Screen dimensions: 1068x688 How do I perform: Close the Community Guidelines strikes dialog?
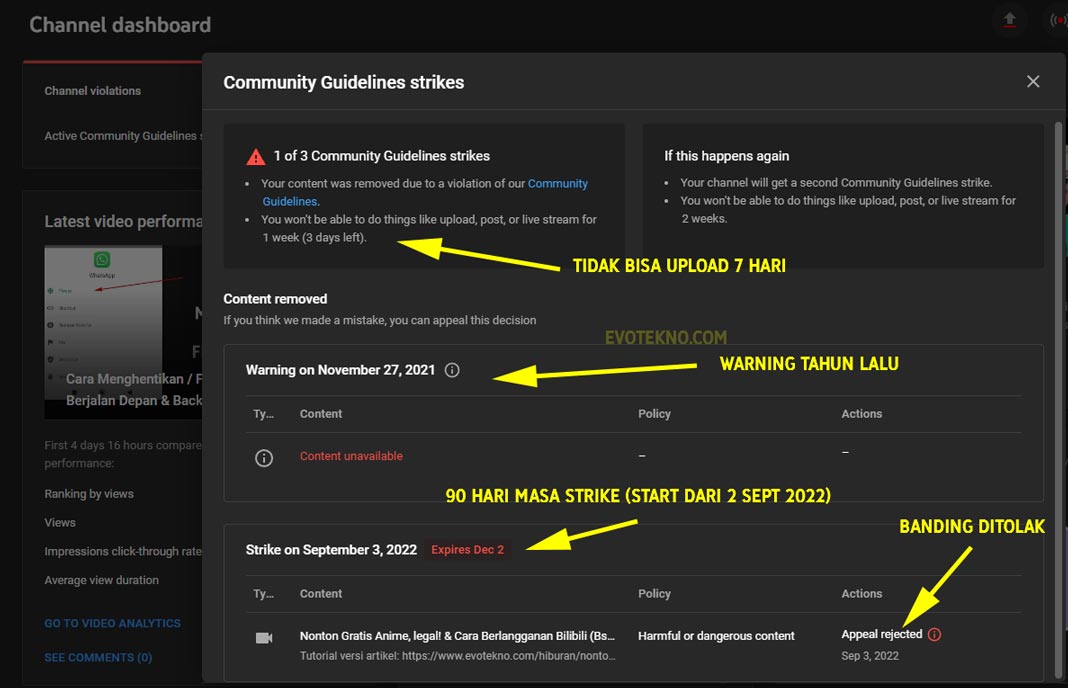[x=1033, y=82]
